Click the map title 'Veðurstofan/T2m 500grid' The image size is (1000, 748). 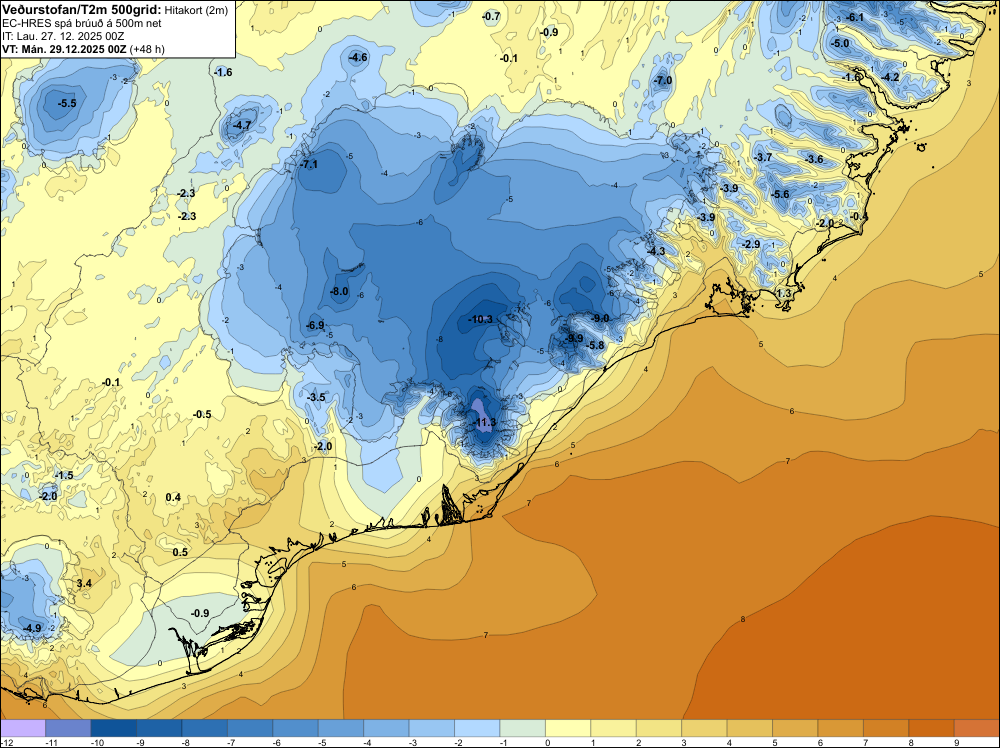coord(81,10)
